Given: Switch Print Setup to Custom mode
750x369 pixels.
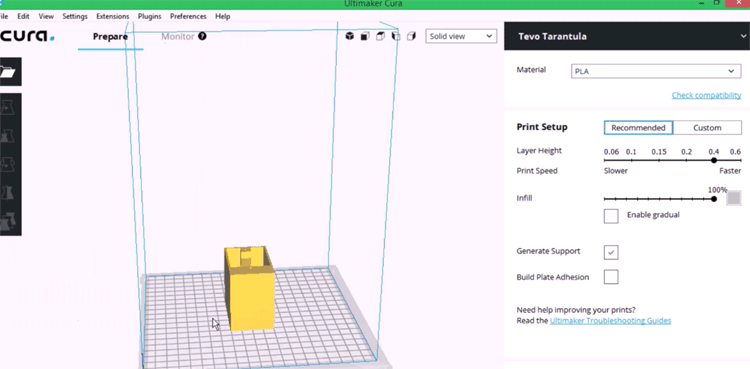Looking at the screenshot, I should 707,128.
